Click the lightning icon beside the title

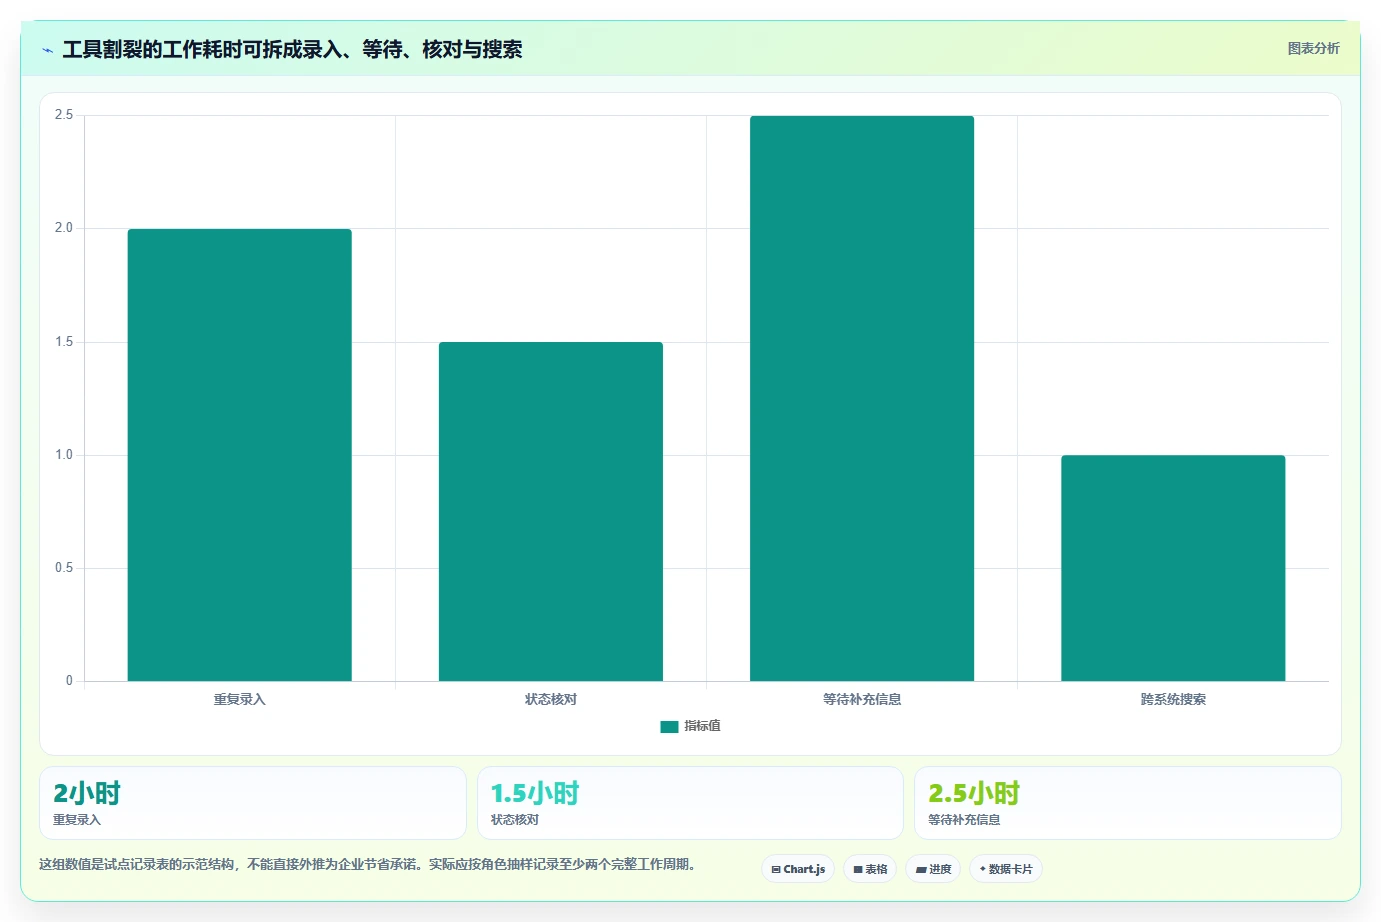[x=47, y=50]
